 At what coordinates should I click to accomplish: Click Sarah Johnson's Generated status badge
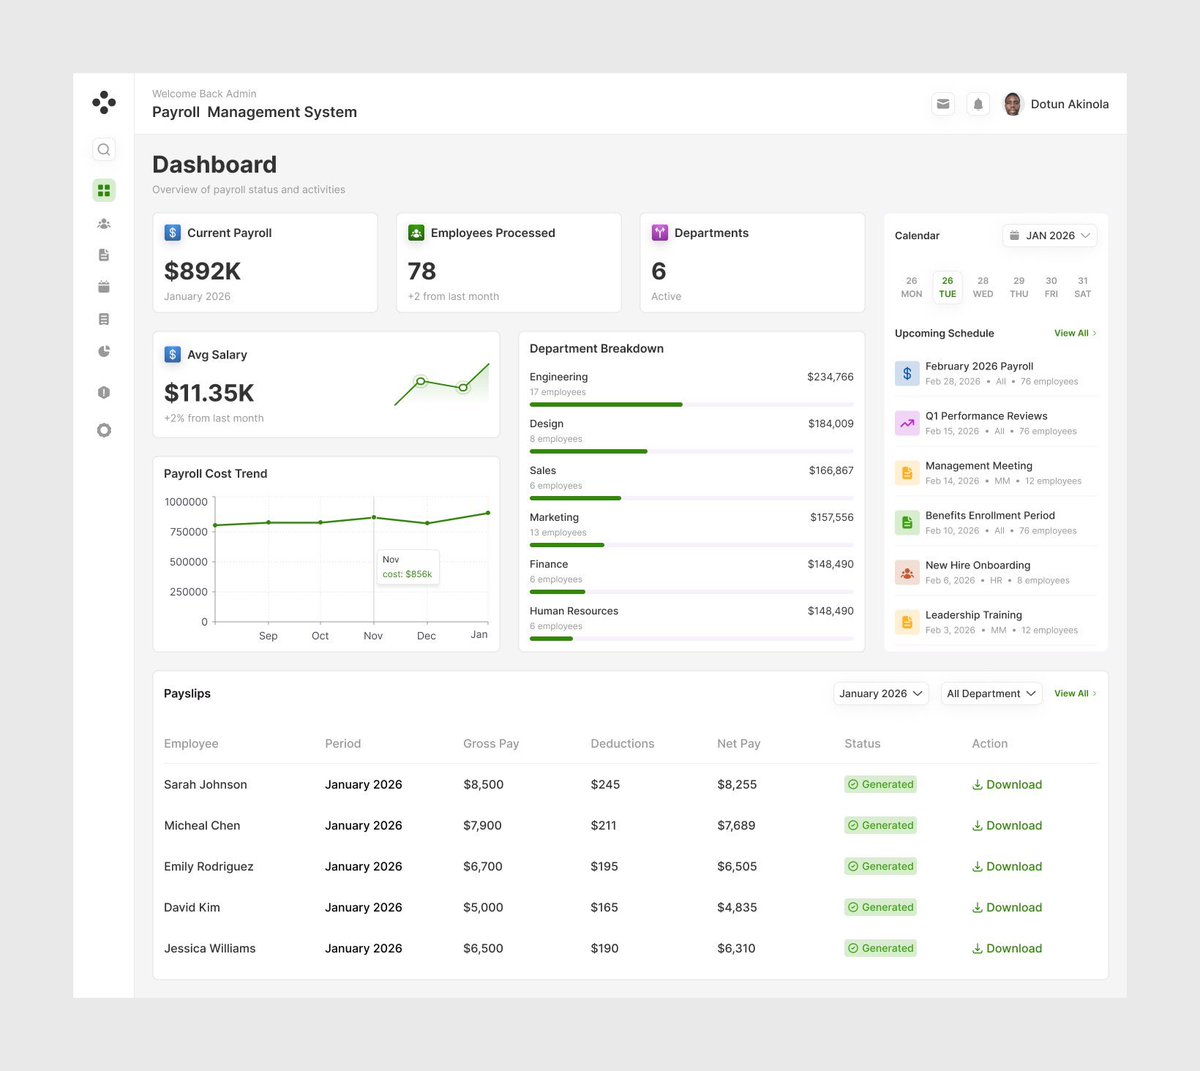(881, 785)
